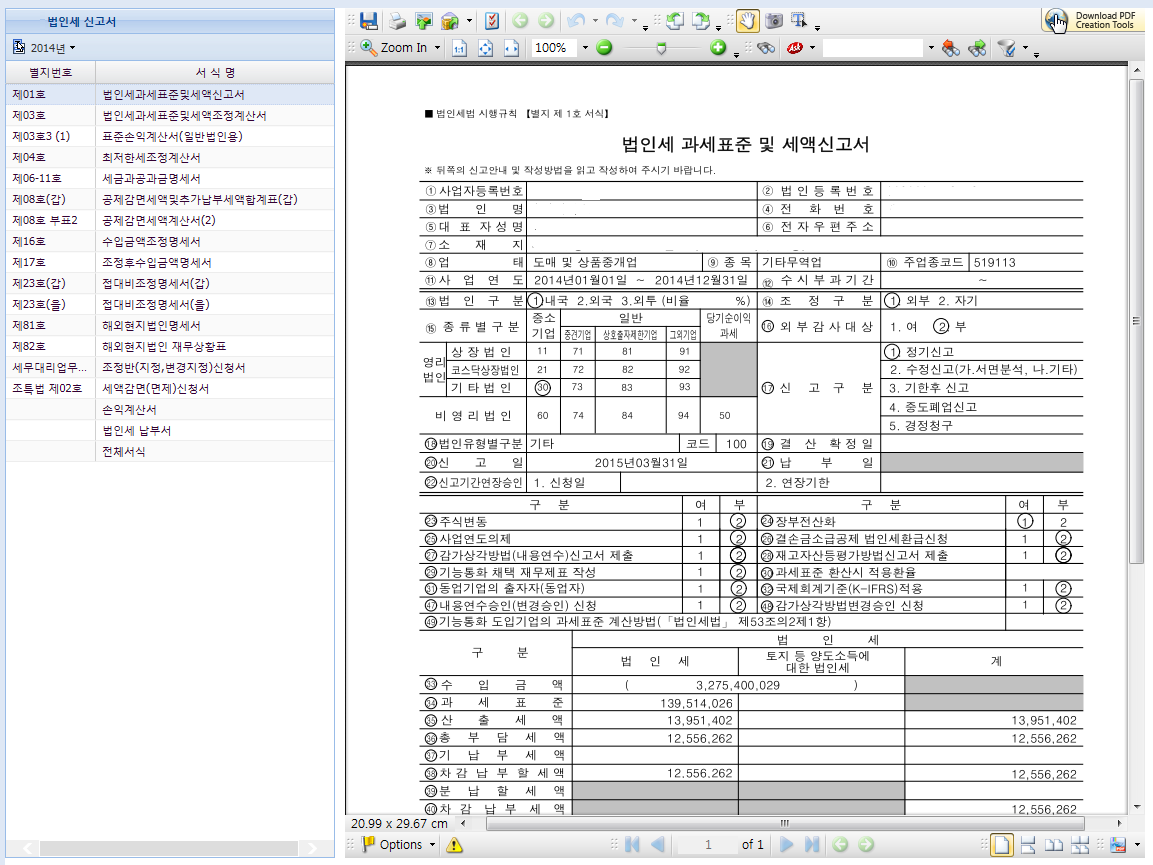
Task: Click the Print icon in toolbar
Action: click(397, 20)
